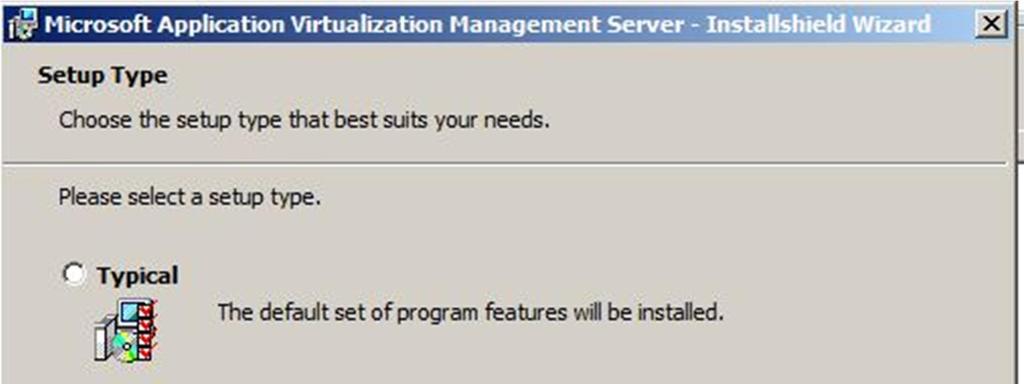Click the installer icon in the title bar

coord(23,25)
